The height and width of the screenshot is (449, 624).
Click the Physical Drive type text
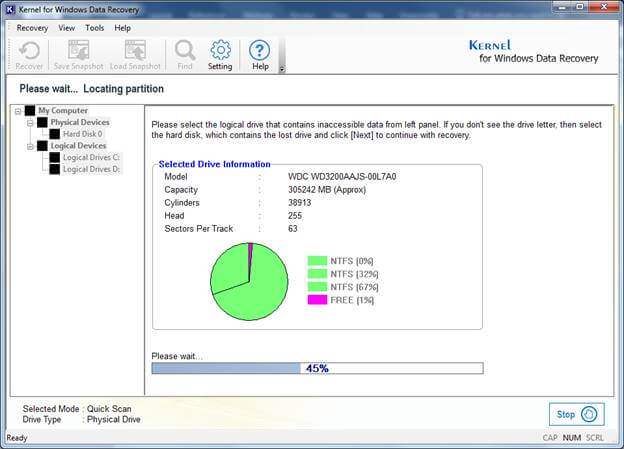113,420
